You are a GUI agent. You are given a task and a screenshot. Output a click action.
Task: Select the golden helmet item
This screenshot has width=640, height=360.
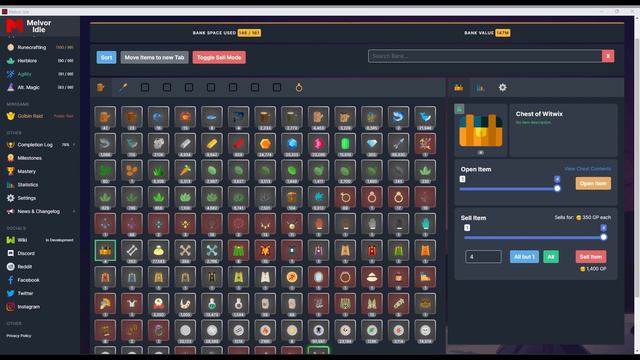coord(105,304)
